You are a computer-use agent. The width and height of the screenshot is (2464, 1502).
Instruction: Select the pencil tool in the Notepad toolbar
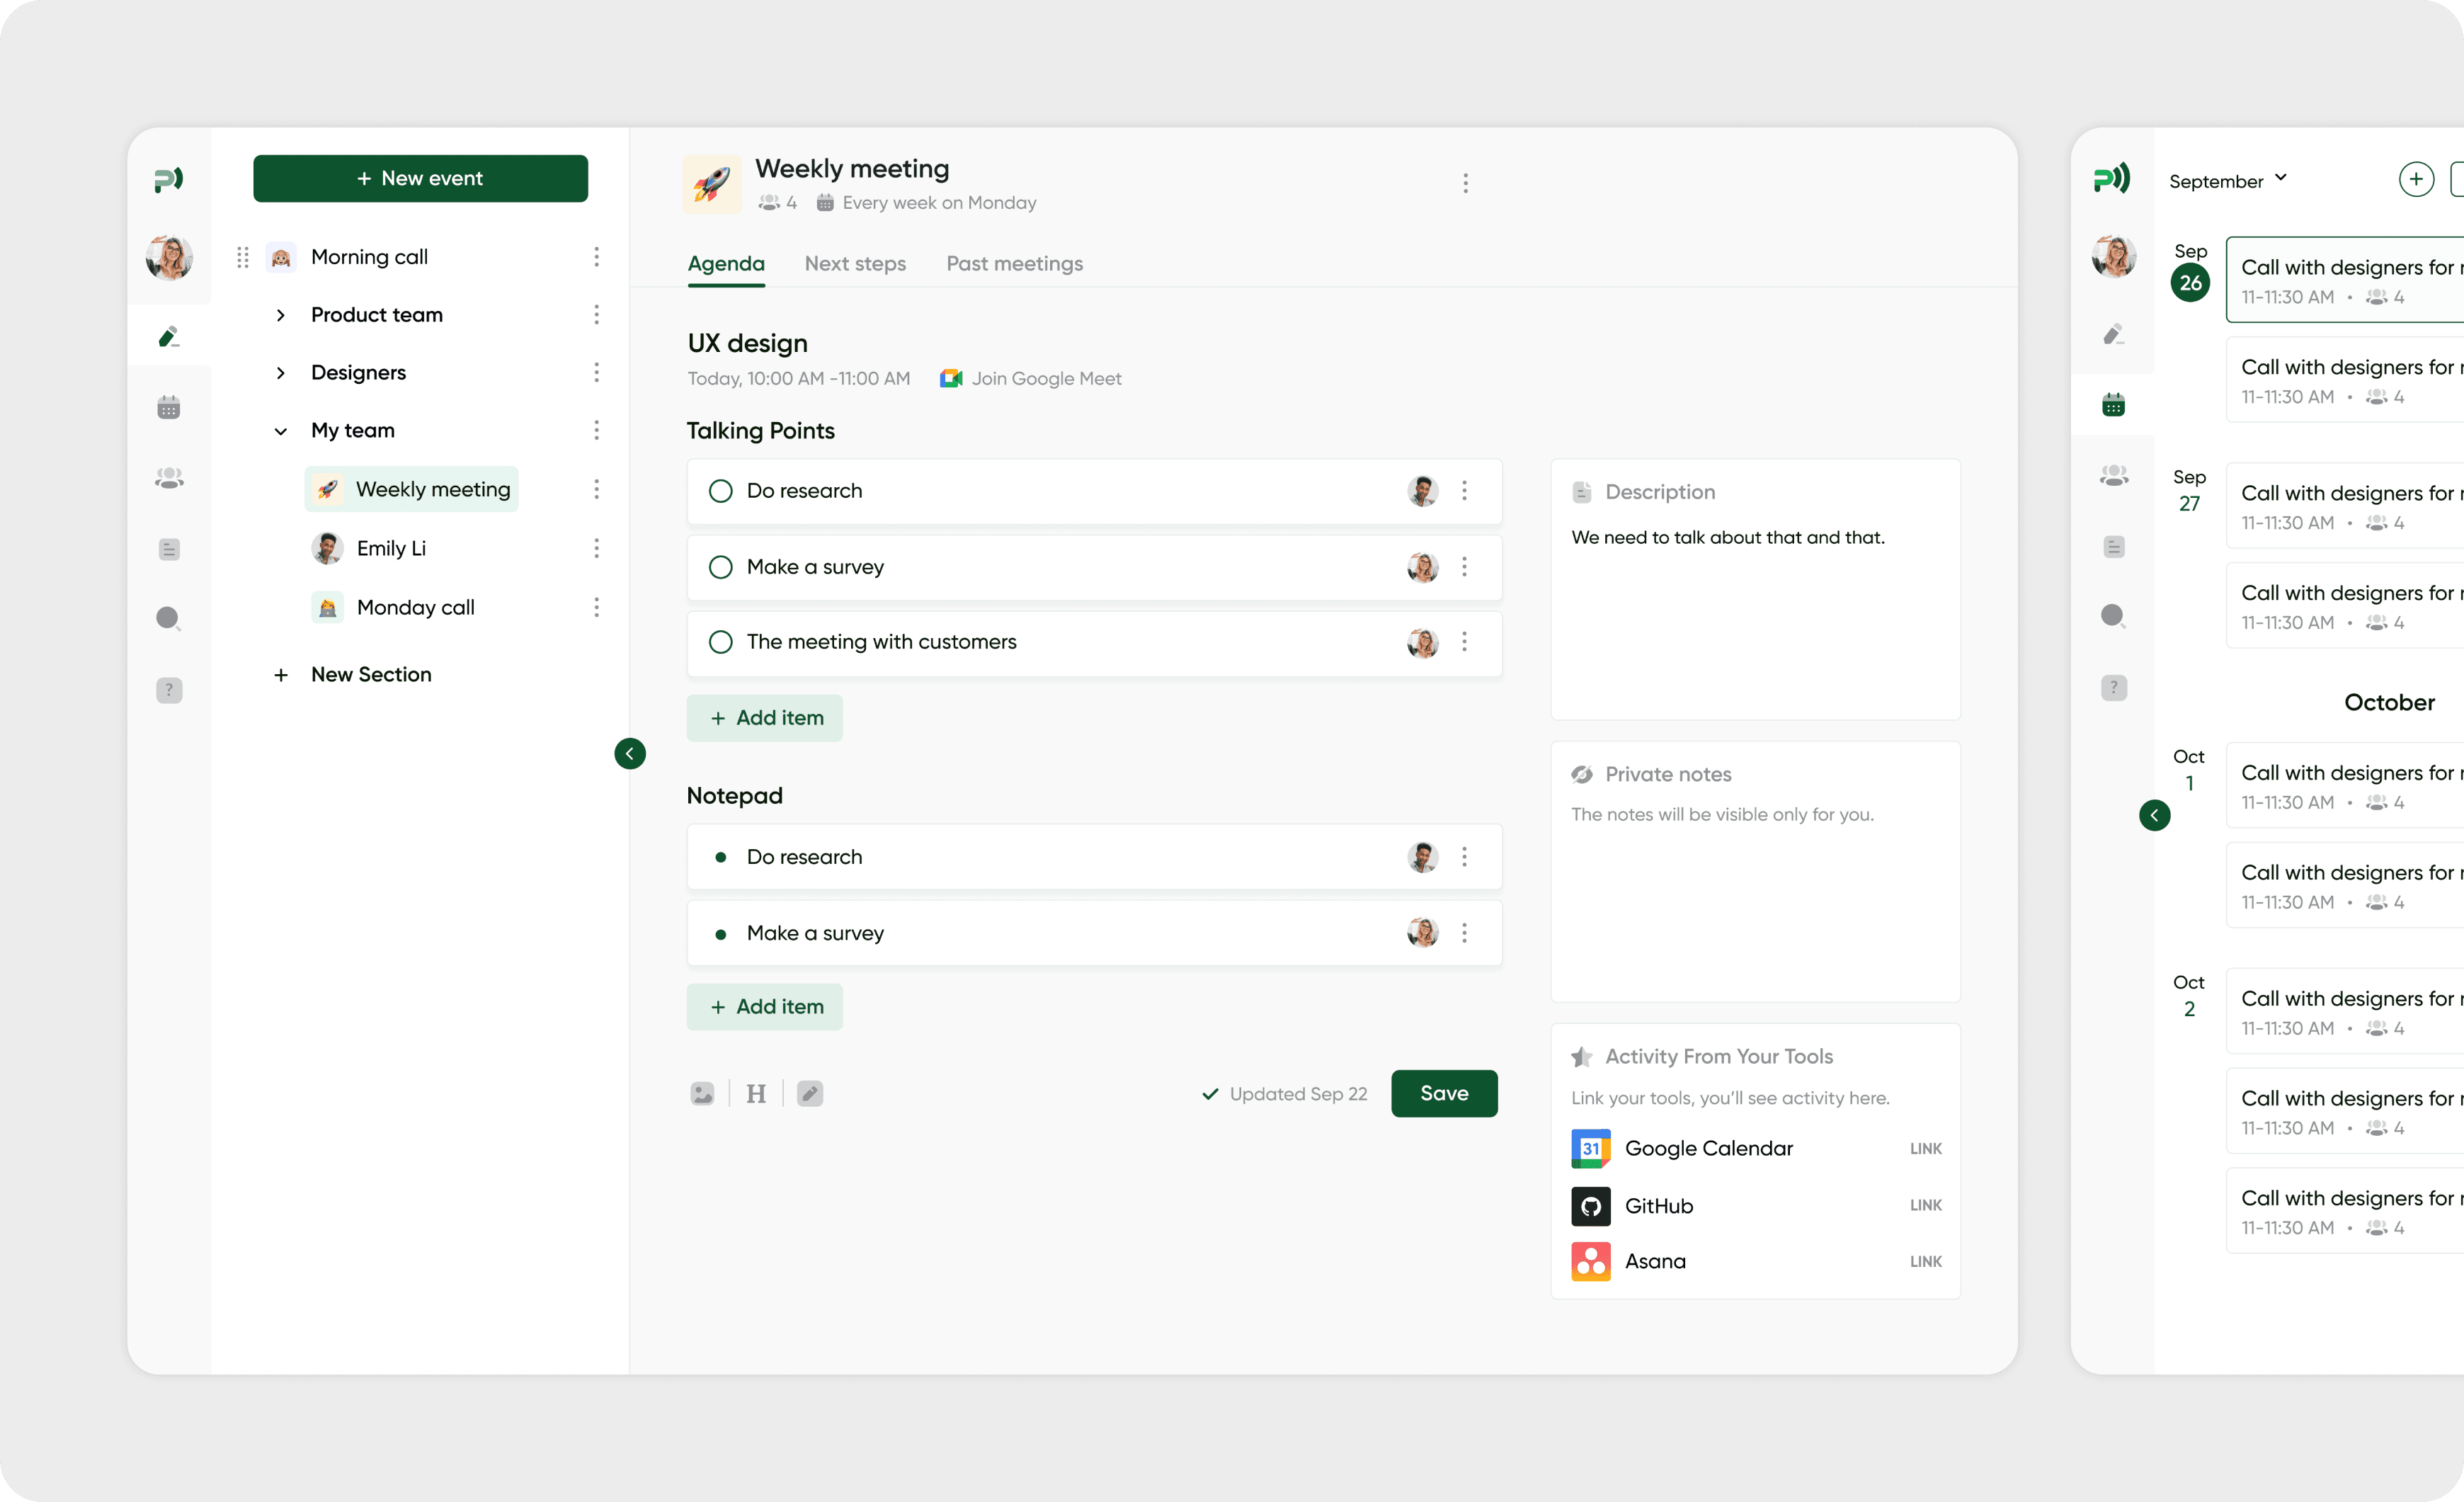(x=810, y=1093)
